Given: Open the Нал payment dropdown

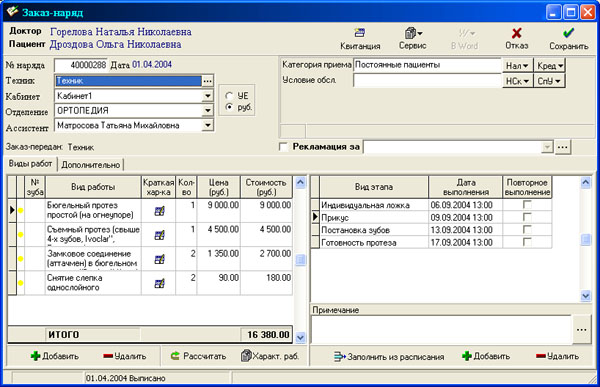Looking at the screenshot, I should coord(517,66).
